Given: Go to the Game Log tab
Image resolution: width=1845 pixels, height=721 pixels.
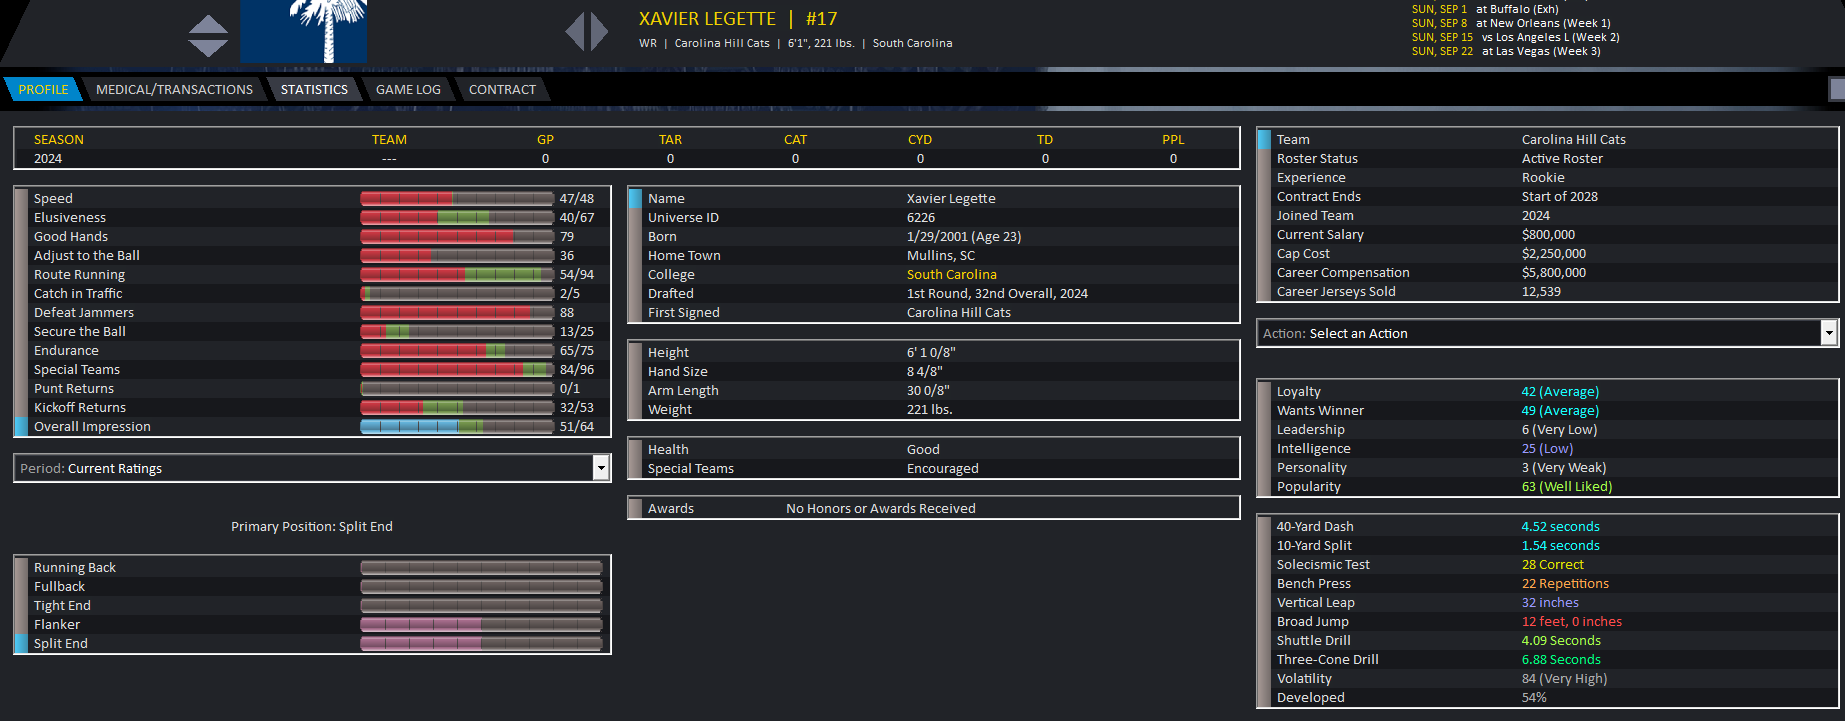Looking at the screenshot, I should click(x=408, y=89).
